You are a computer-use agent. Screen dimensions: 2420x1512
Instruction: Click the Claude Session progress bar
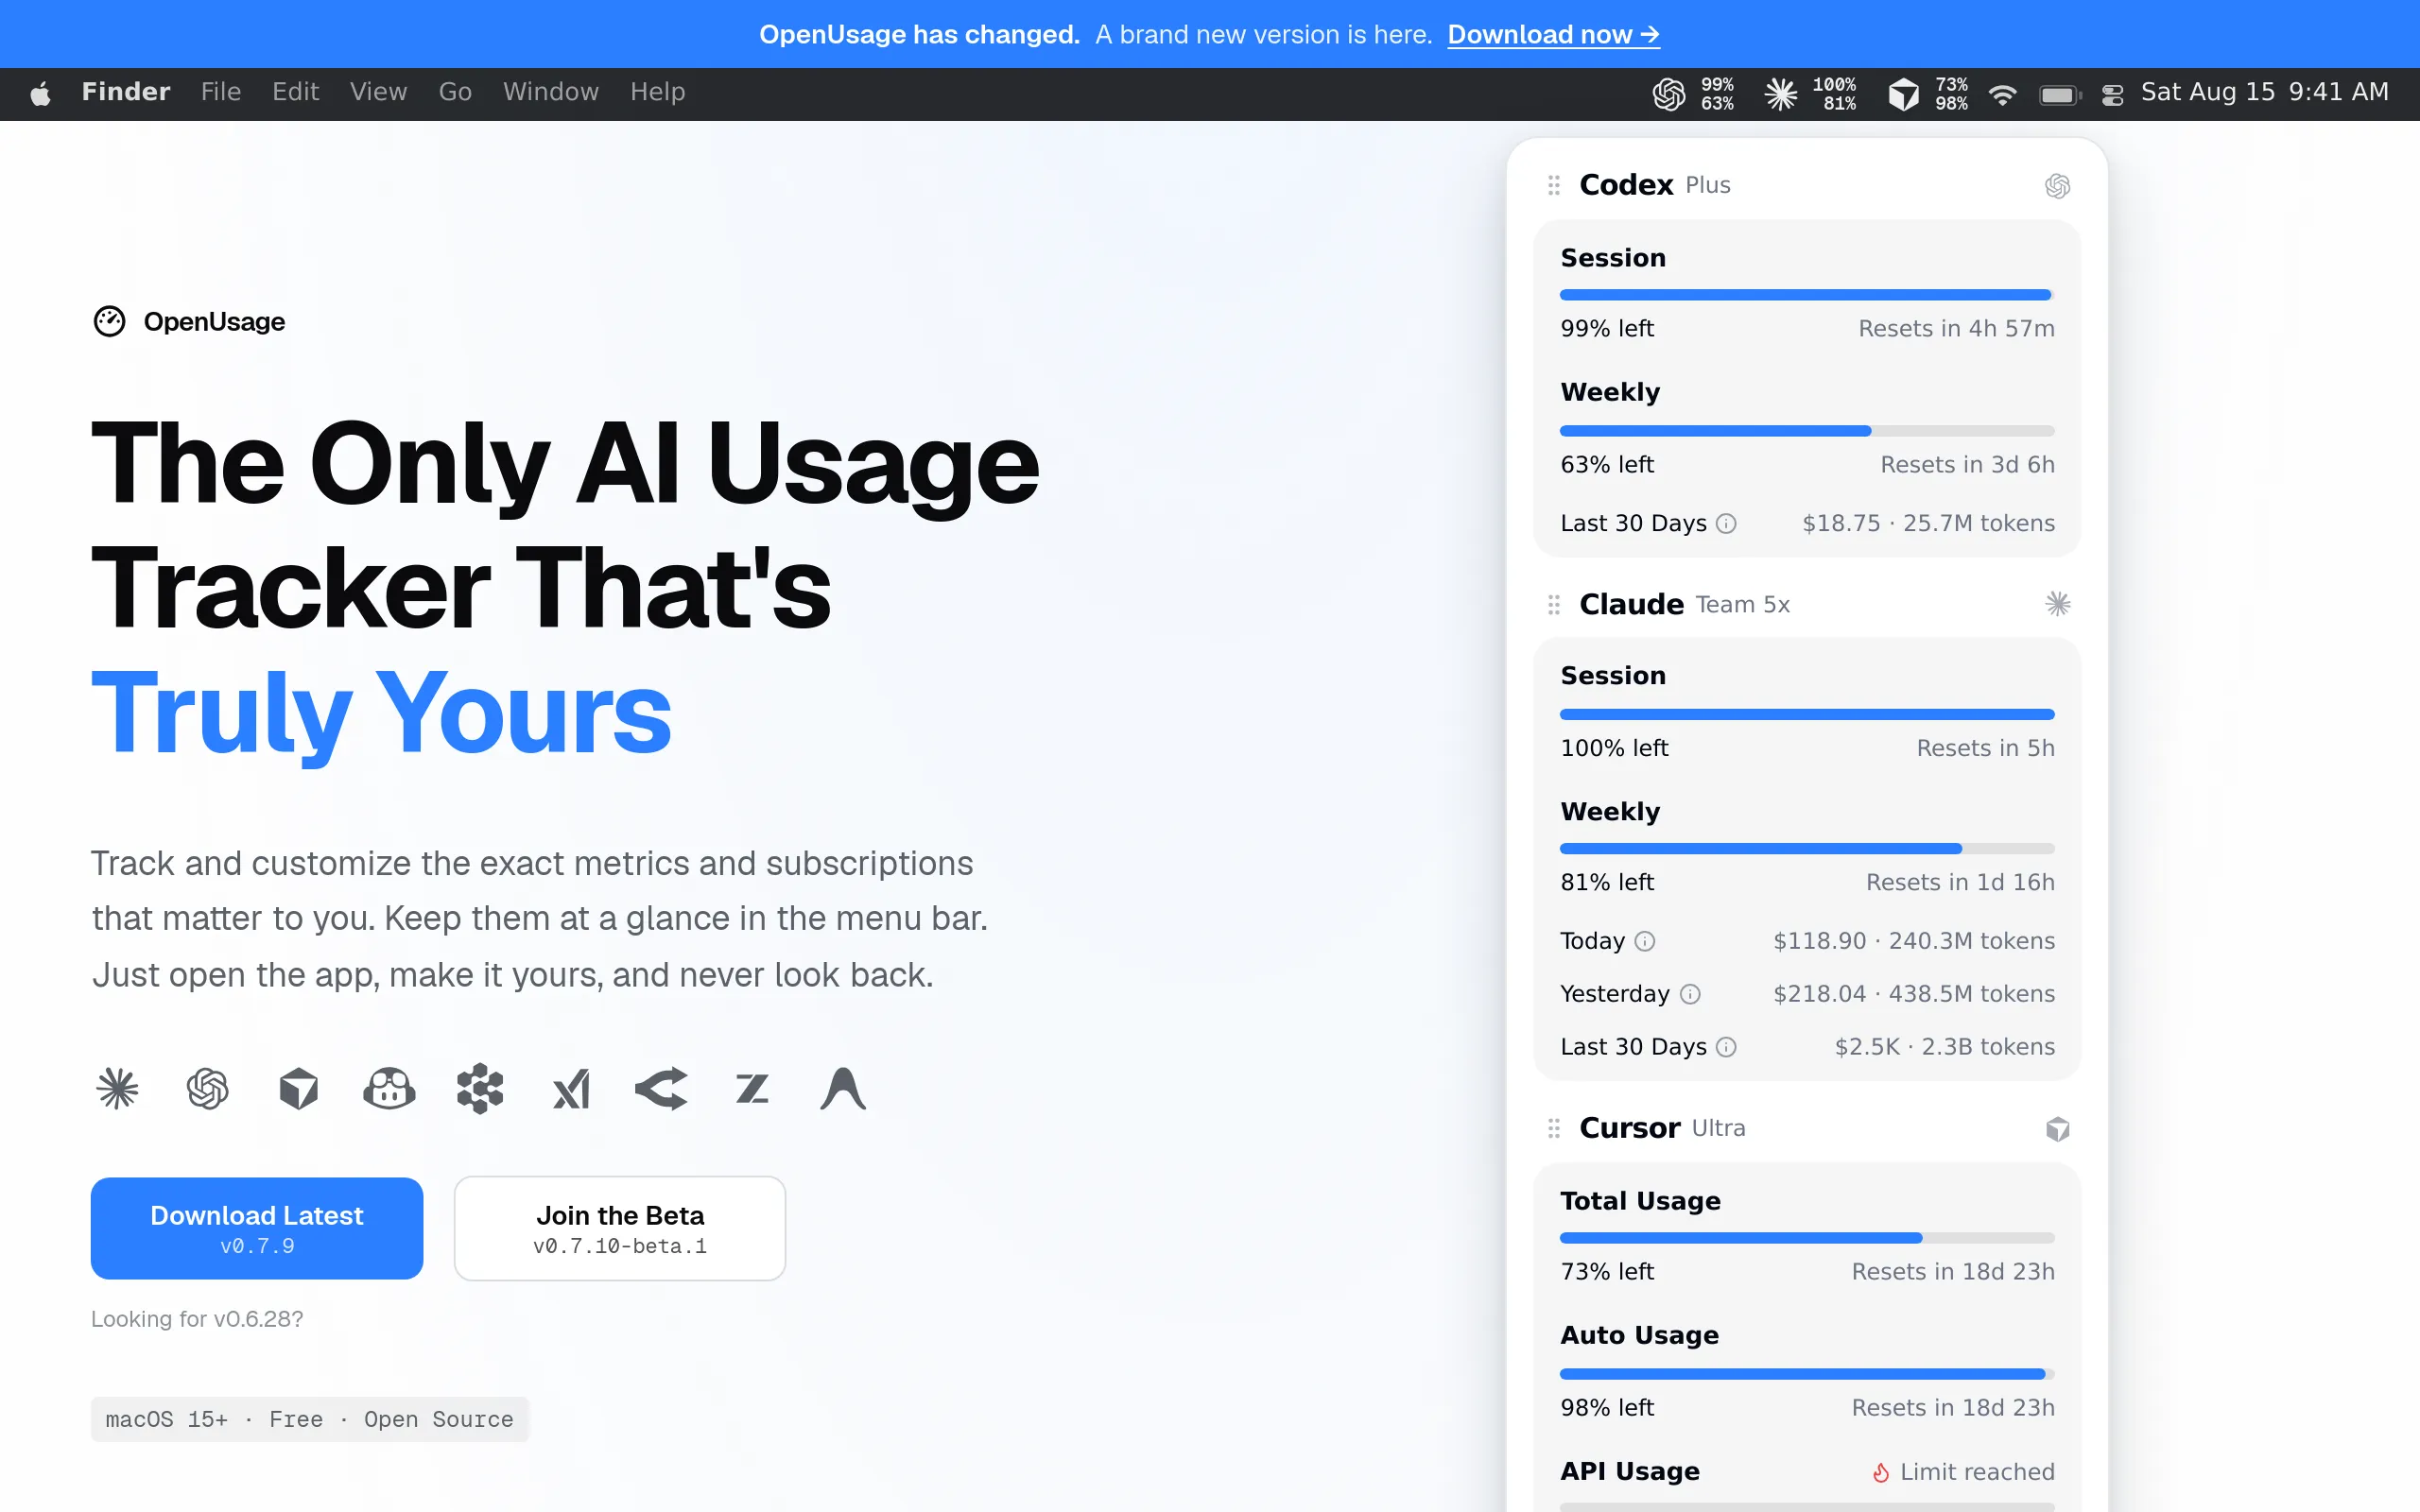(1807, 714)
